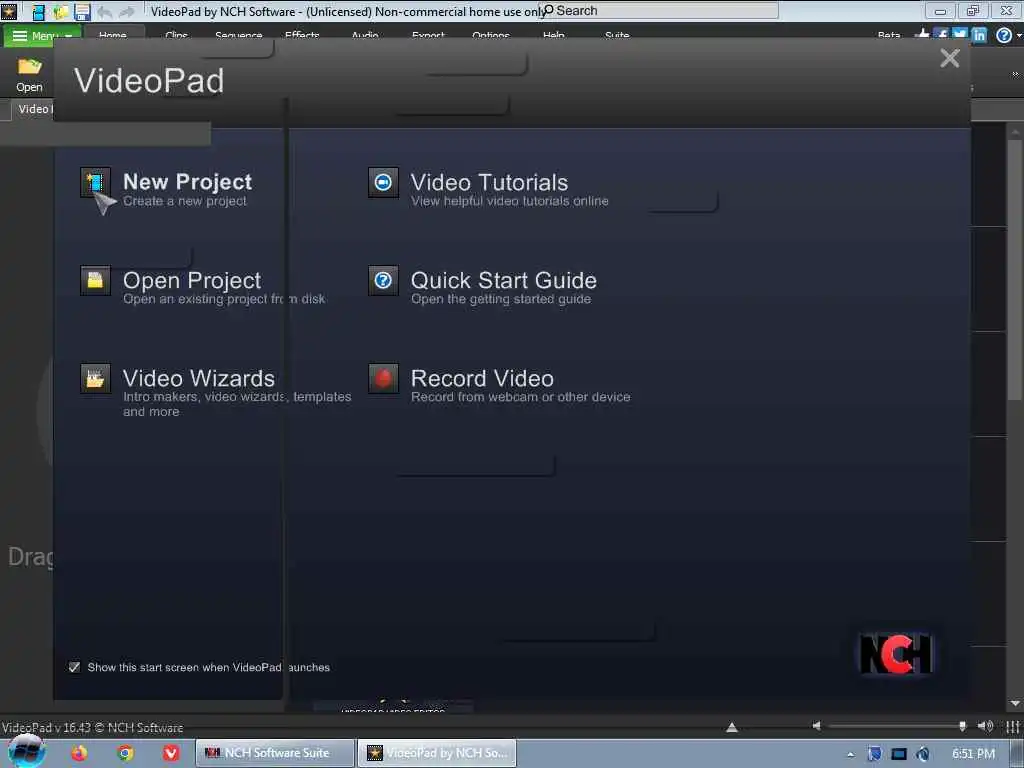Viewport: 1024px width, 768px height.
Task: Click the Beta label in ribbon
Action: pyautogui.click(x=888, y=35)
